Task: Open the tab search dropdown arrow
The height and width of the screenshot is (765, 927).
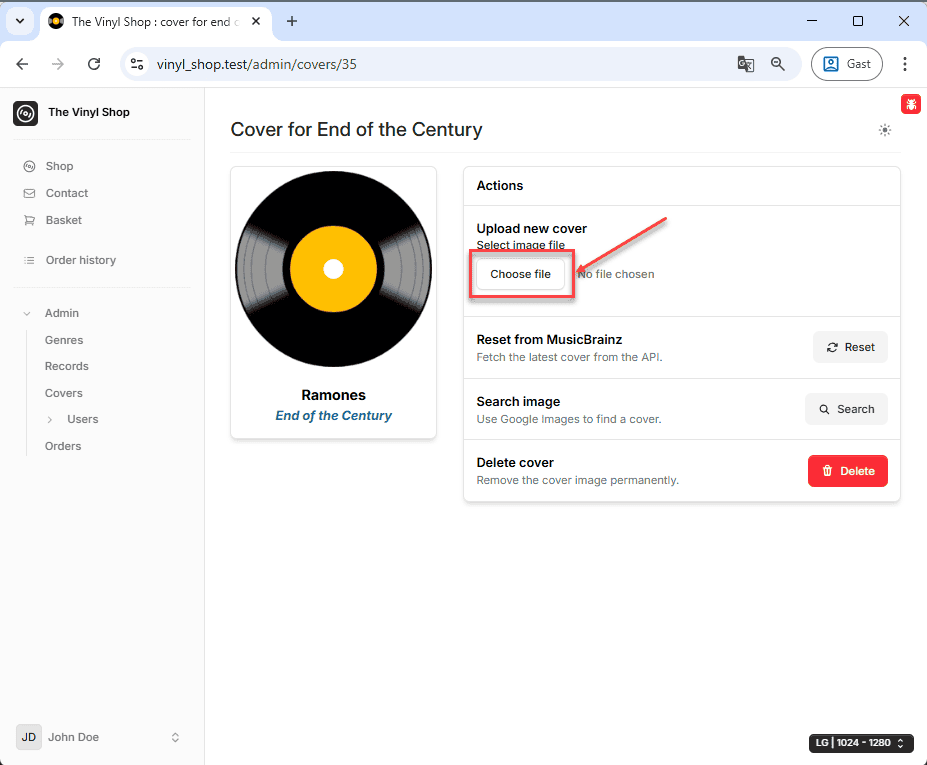Action: tap(20, 21)
